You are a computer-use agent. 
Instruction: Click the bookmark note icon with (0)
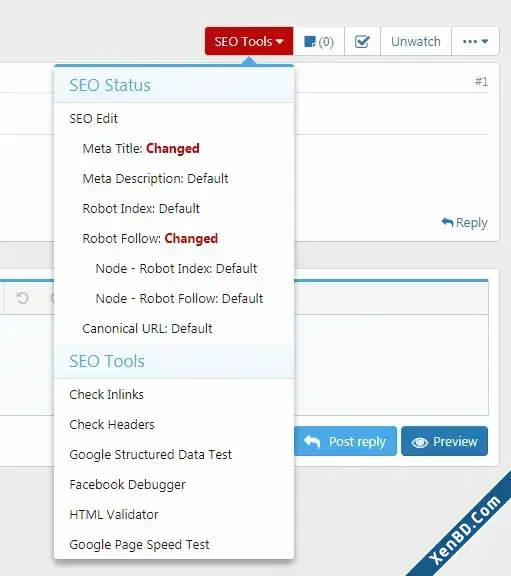(319, 42)
